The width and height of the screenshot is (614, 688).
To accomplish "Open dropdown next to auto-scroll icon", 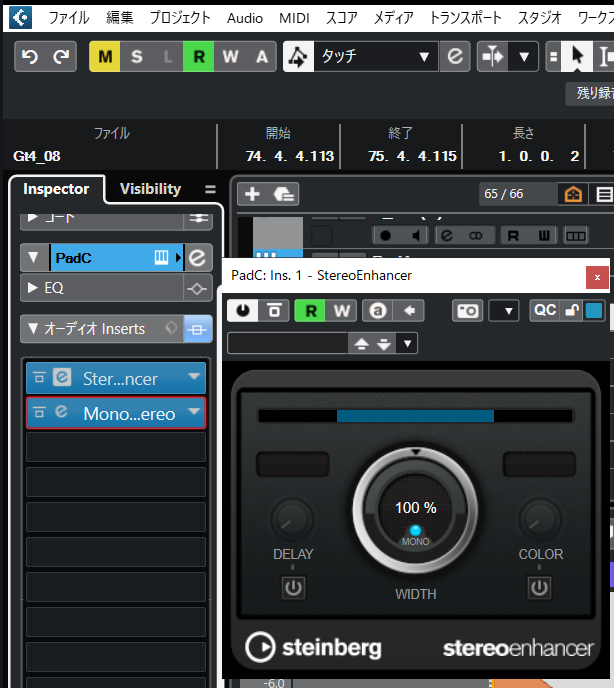I will pyautogui.click(x=524, y=57).
